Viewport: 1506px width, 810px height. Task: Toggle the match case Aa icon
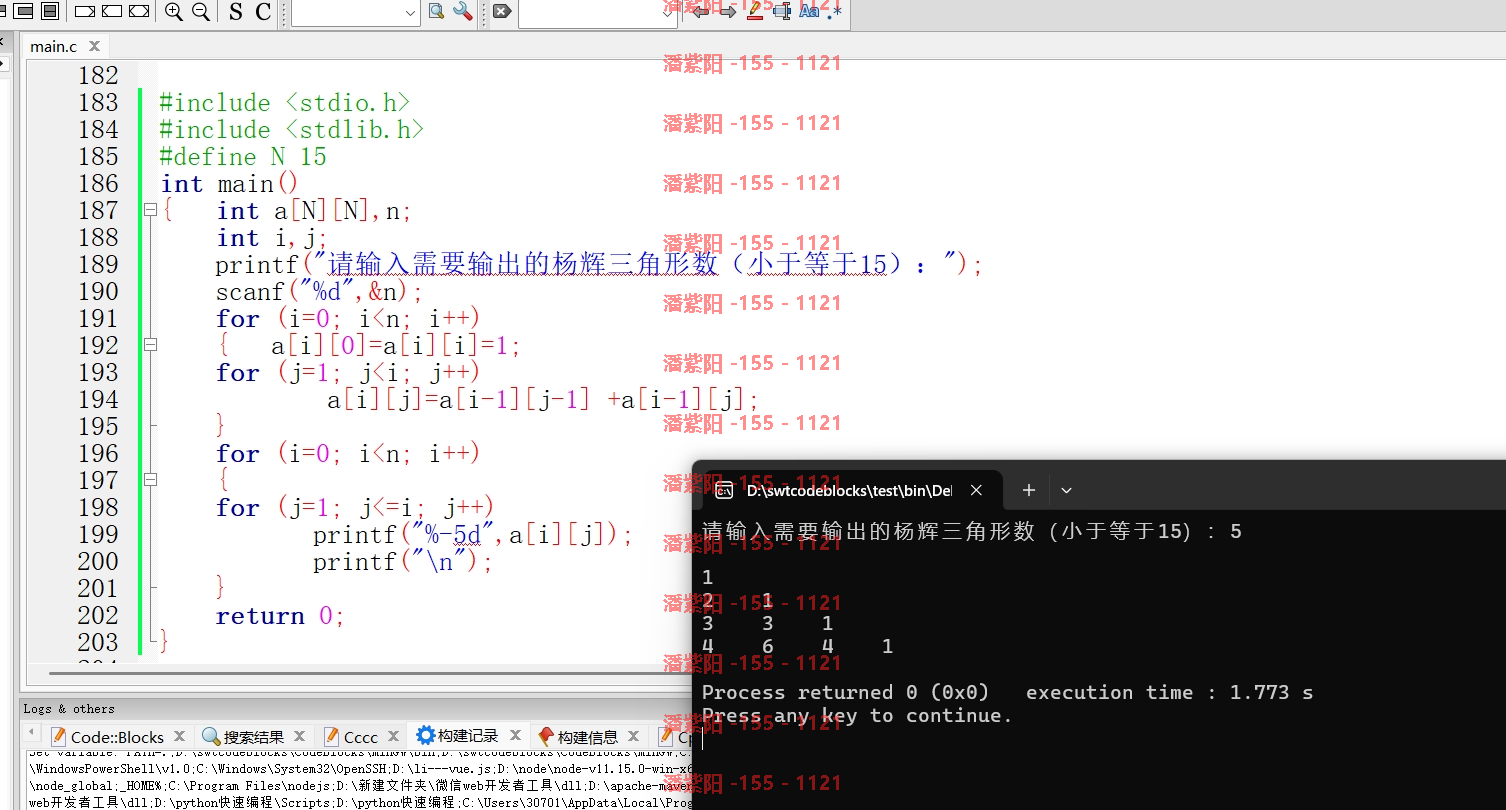(x=809, y=12)
